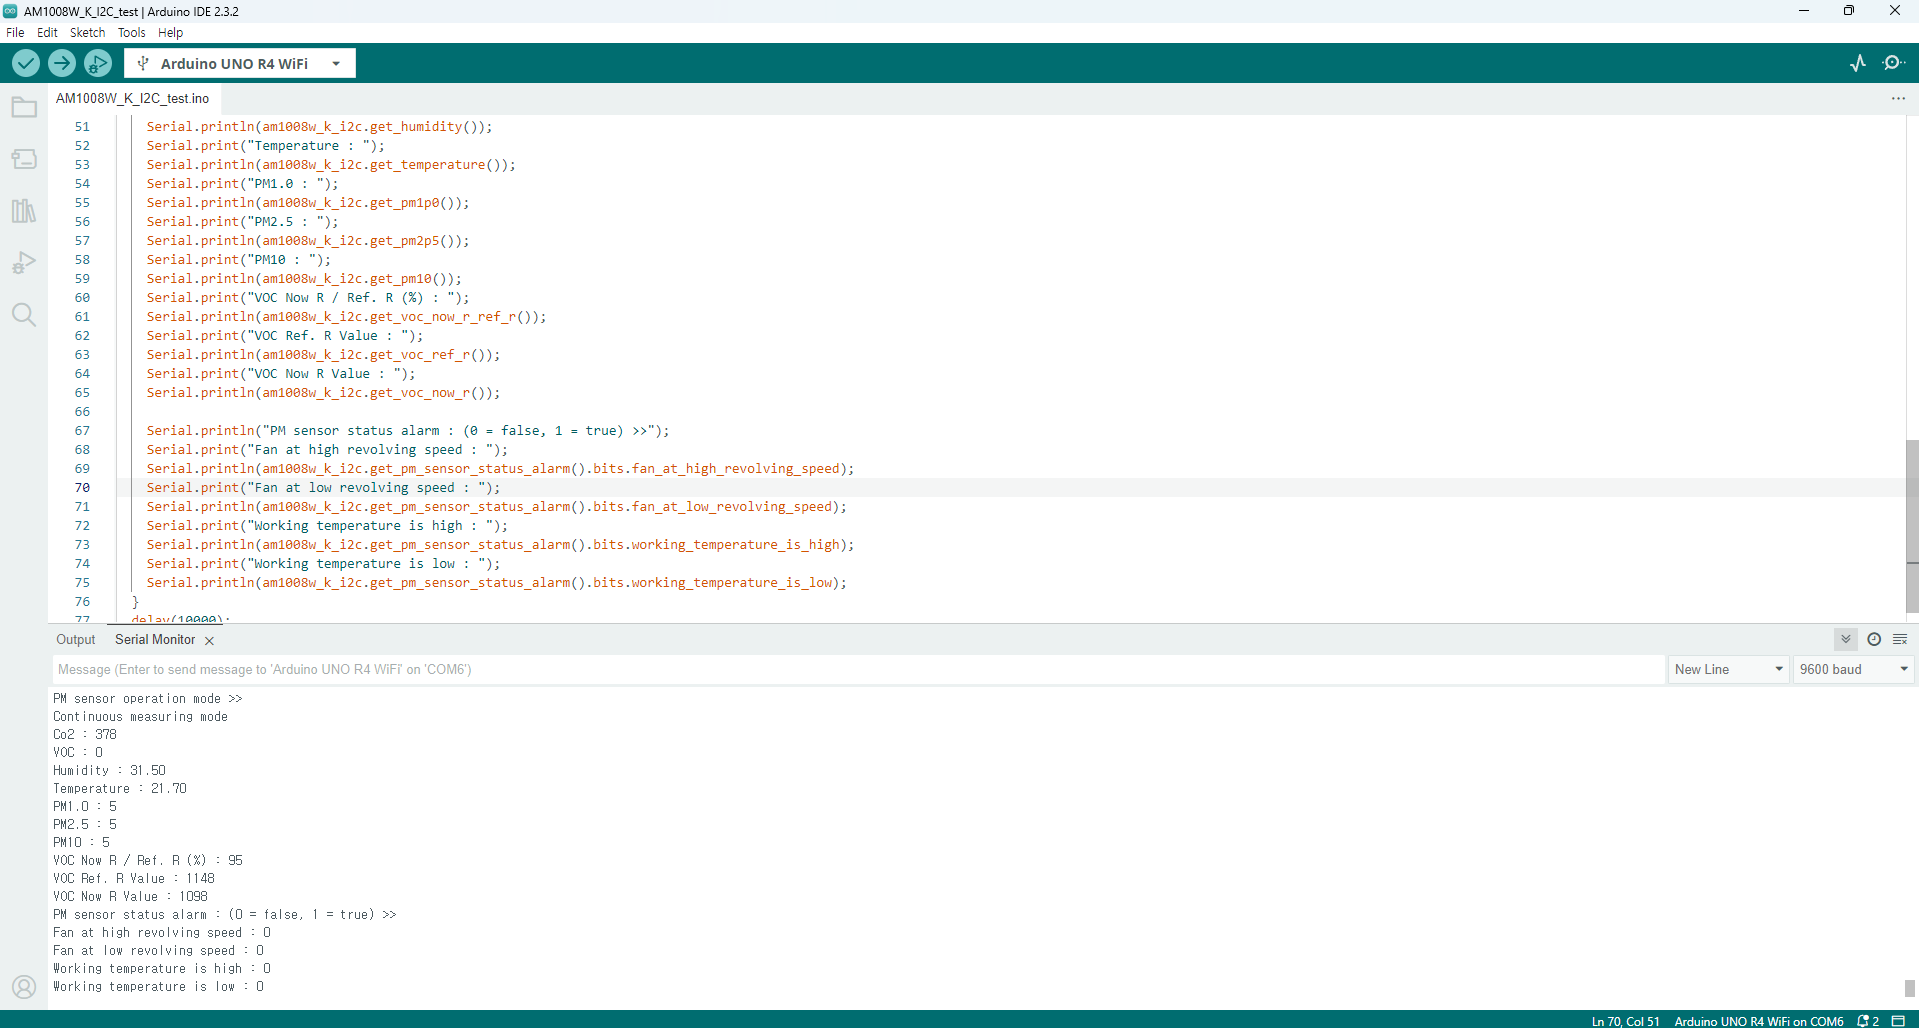
Task: Clear the Serial Monitor output
Action: coord(1900,639)
